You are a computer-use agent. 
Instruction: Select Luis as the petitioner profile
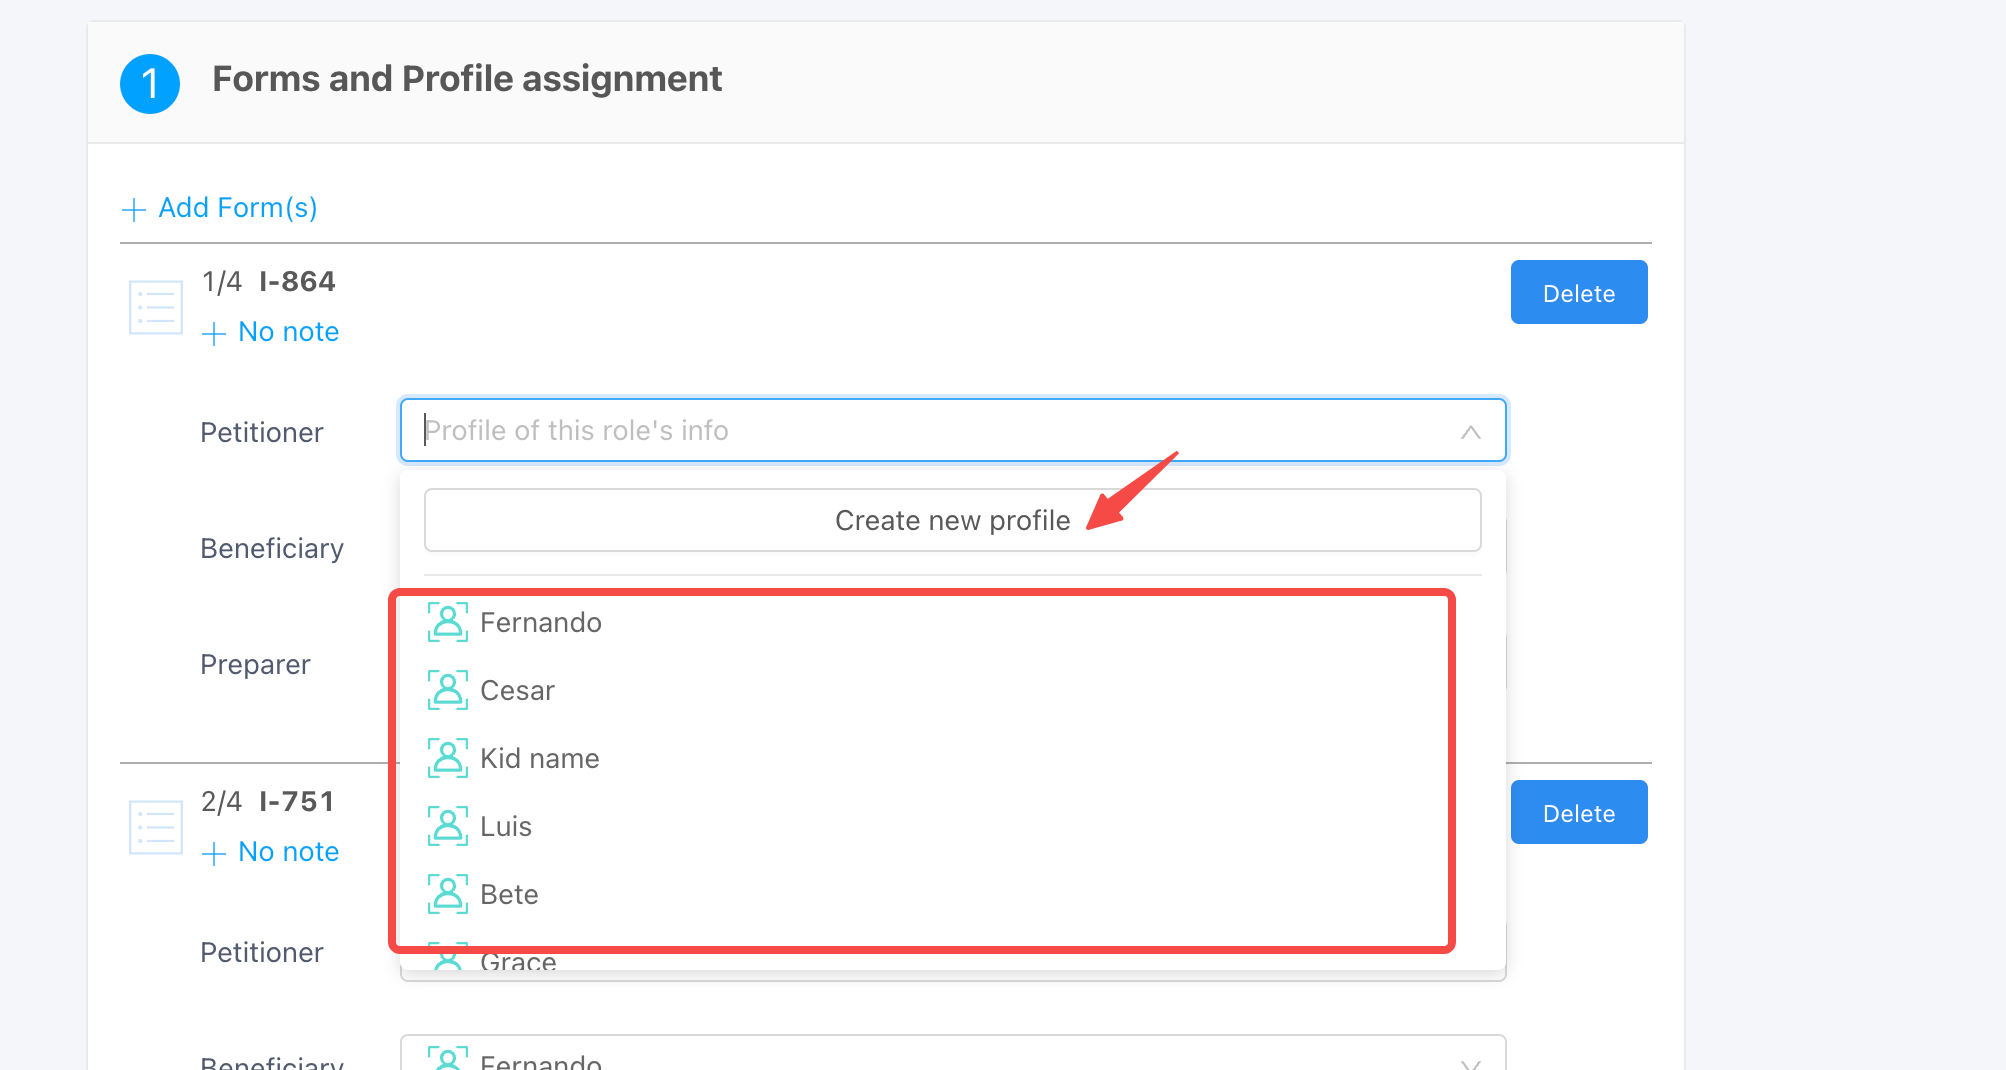click(x=505, y=827)
